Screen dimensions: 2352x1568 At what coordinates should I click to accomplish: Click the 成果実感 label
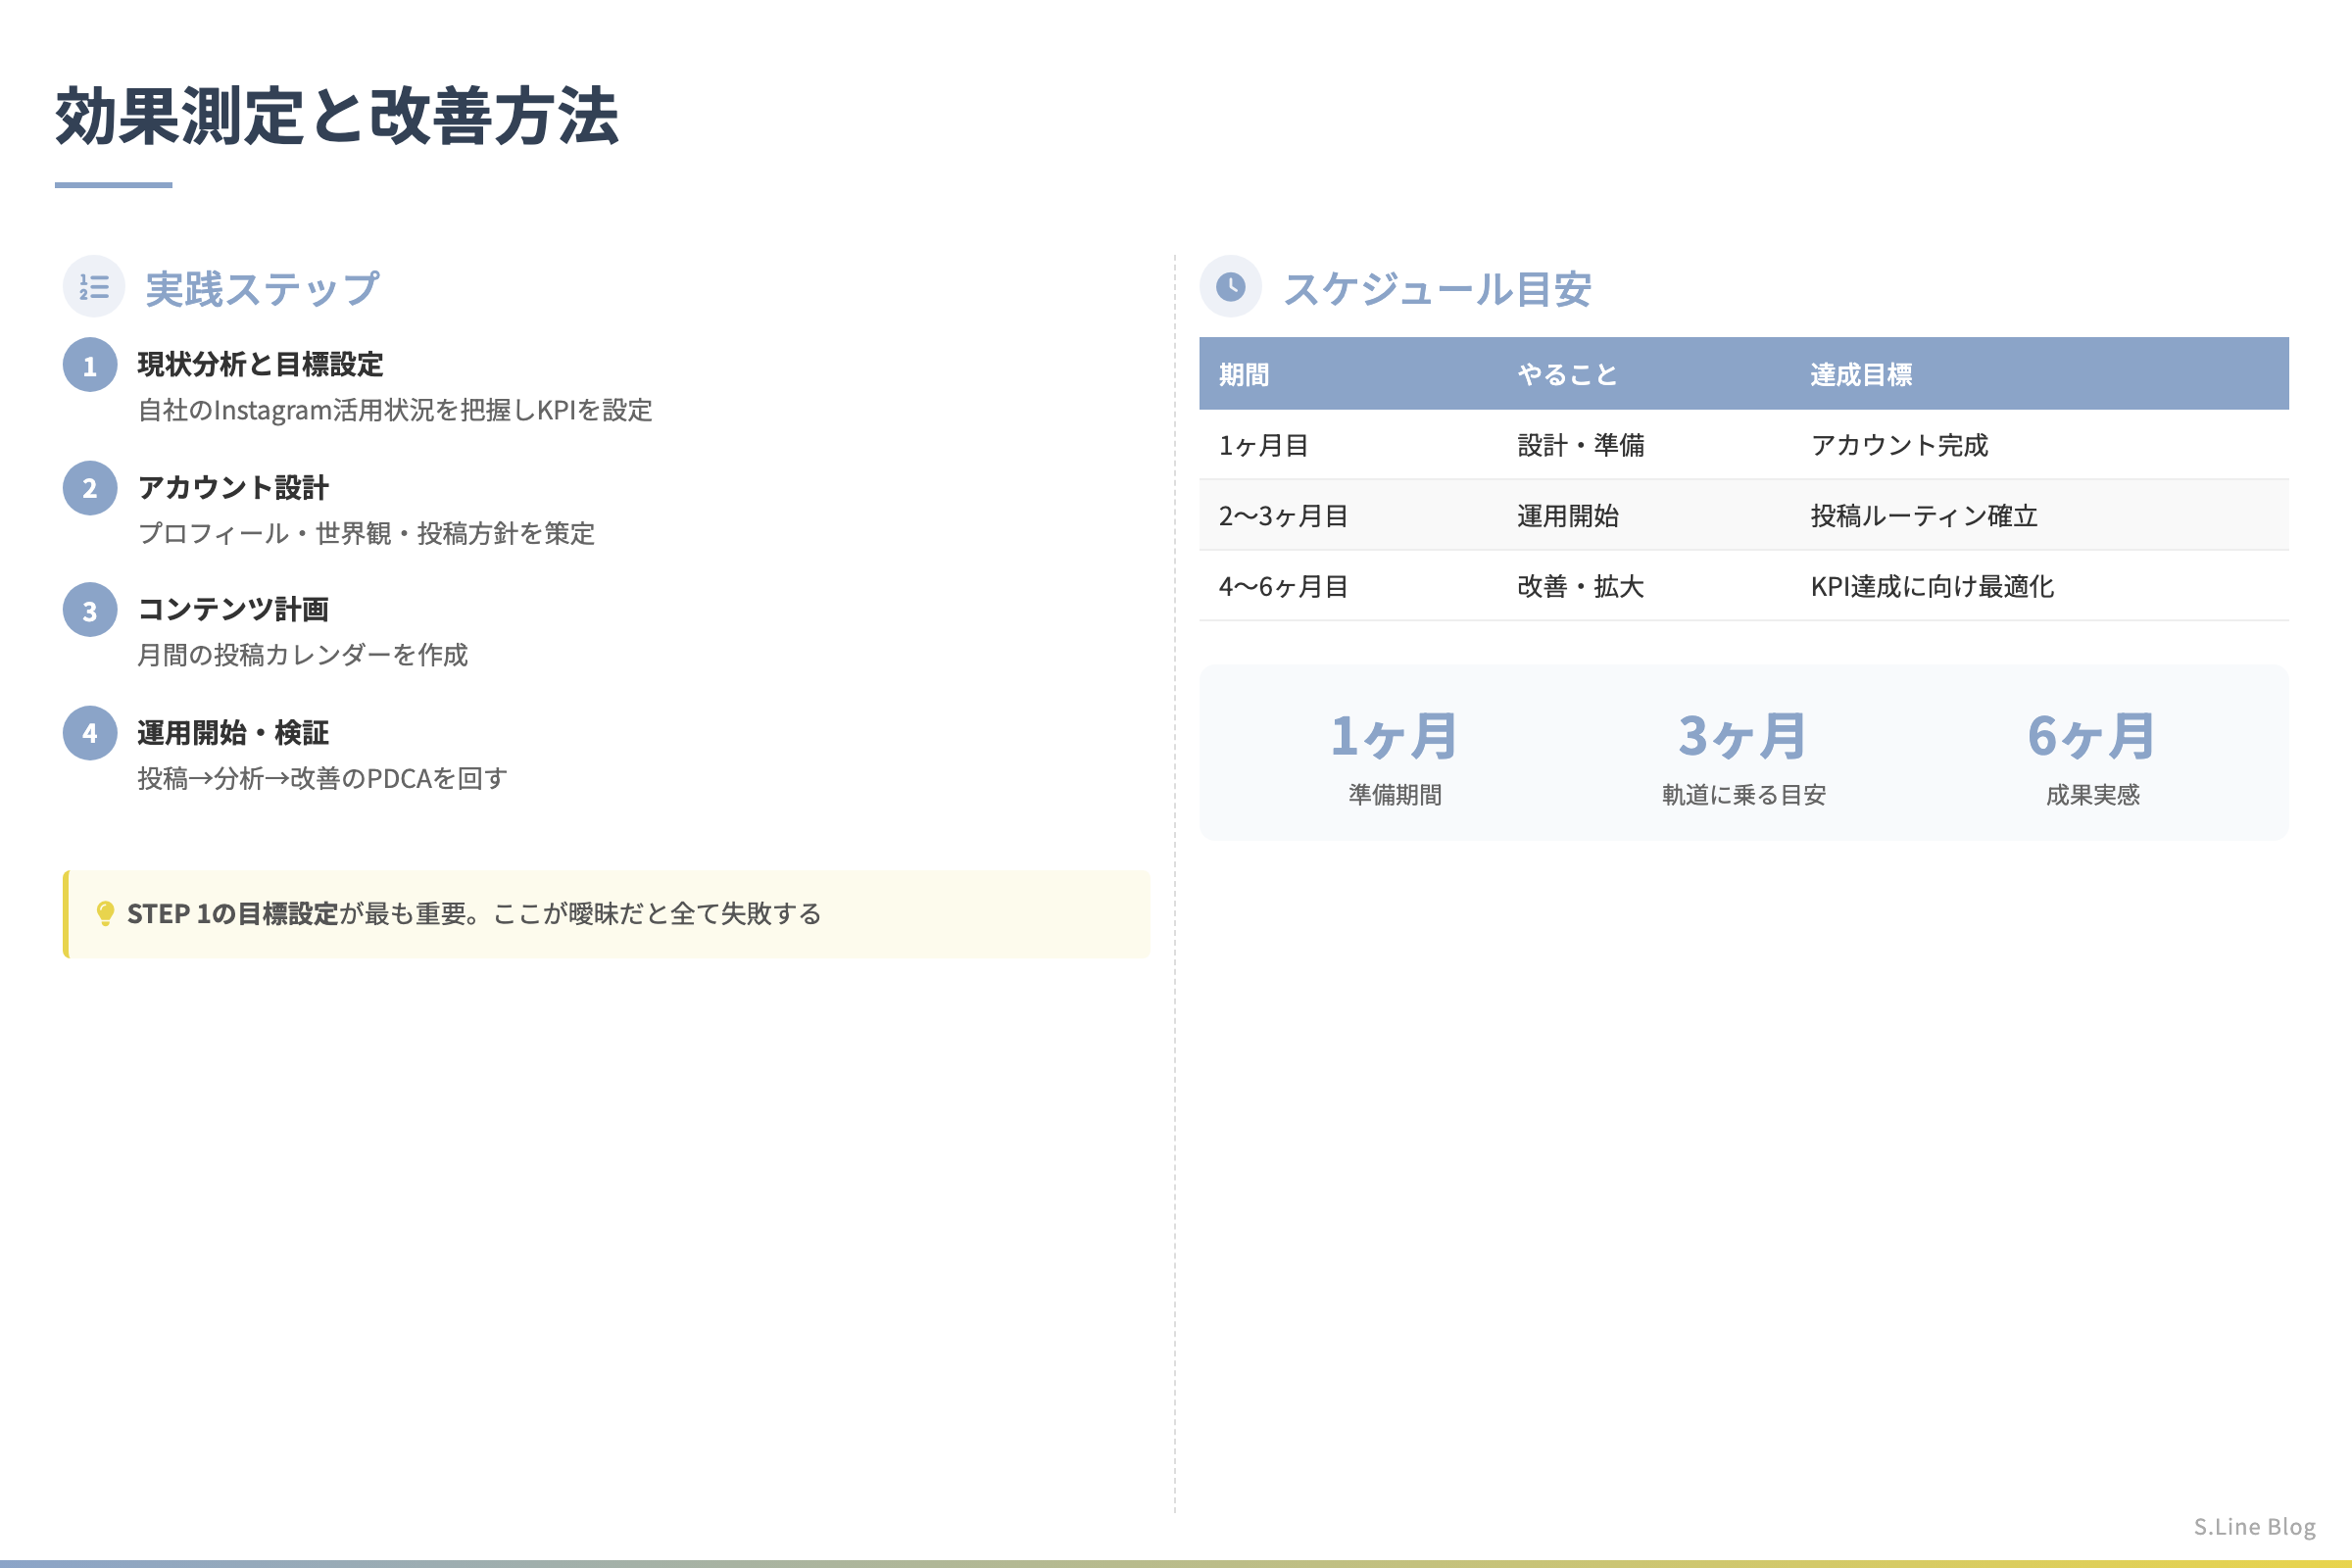pyautogui.click(x=2093, y=795)
